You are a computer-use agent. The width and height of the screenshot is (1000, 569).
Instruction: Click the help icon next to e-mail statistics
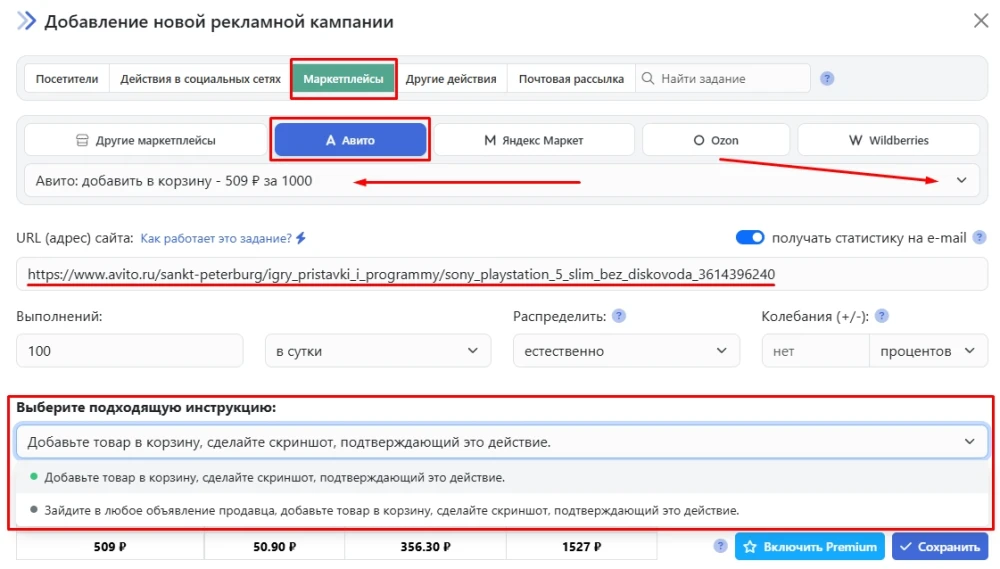coord(979,238)
